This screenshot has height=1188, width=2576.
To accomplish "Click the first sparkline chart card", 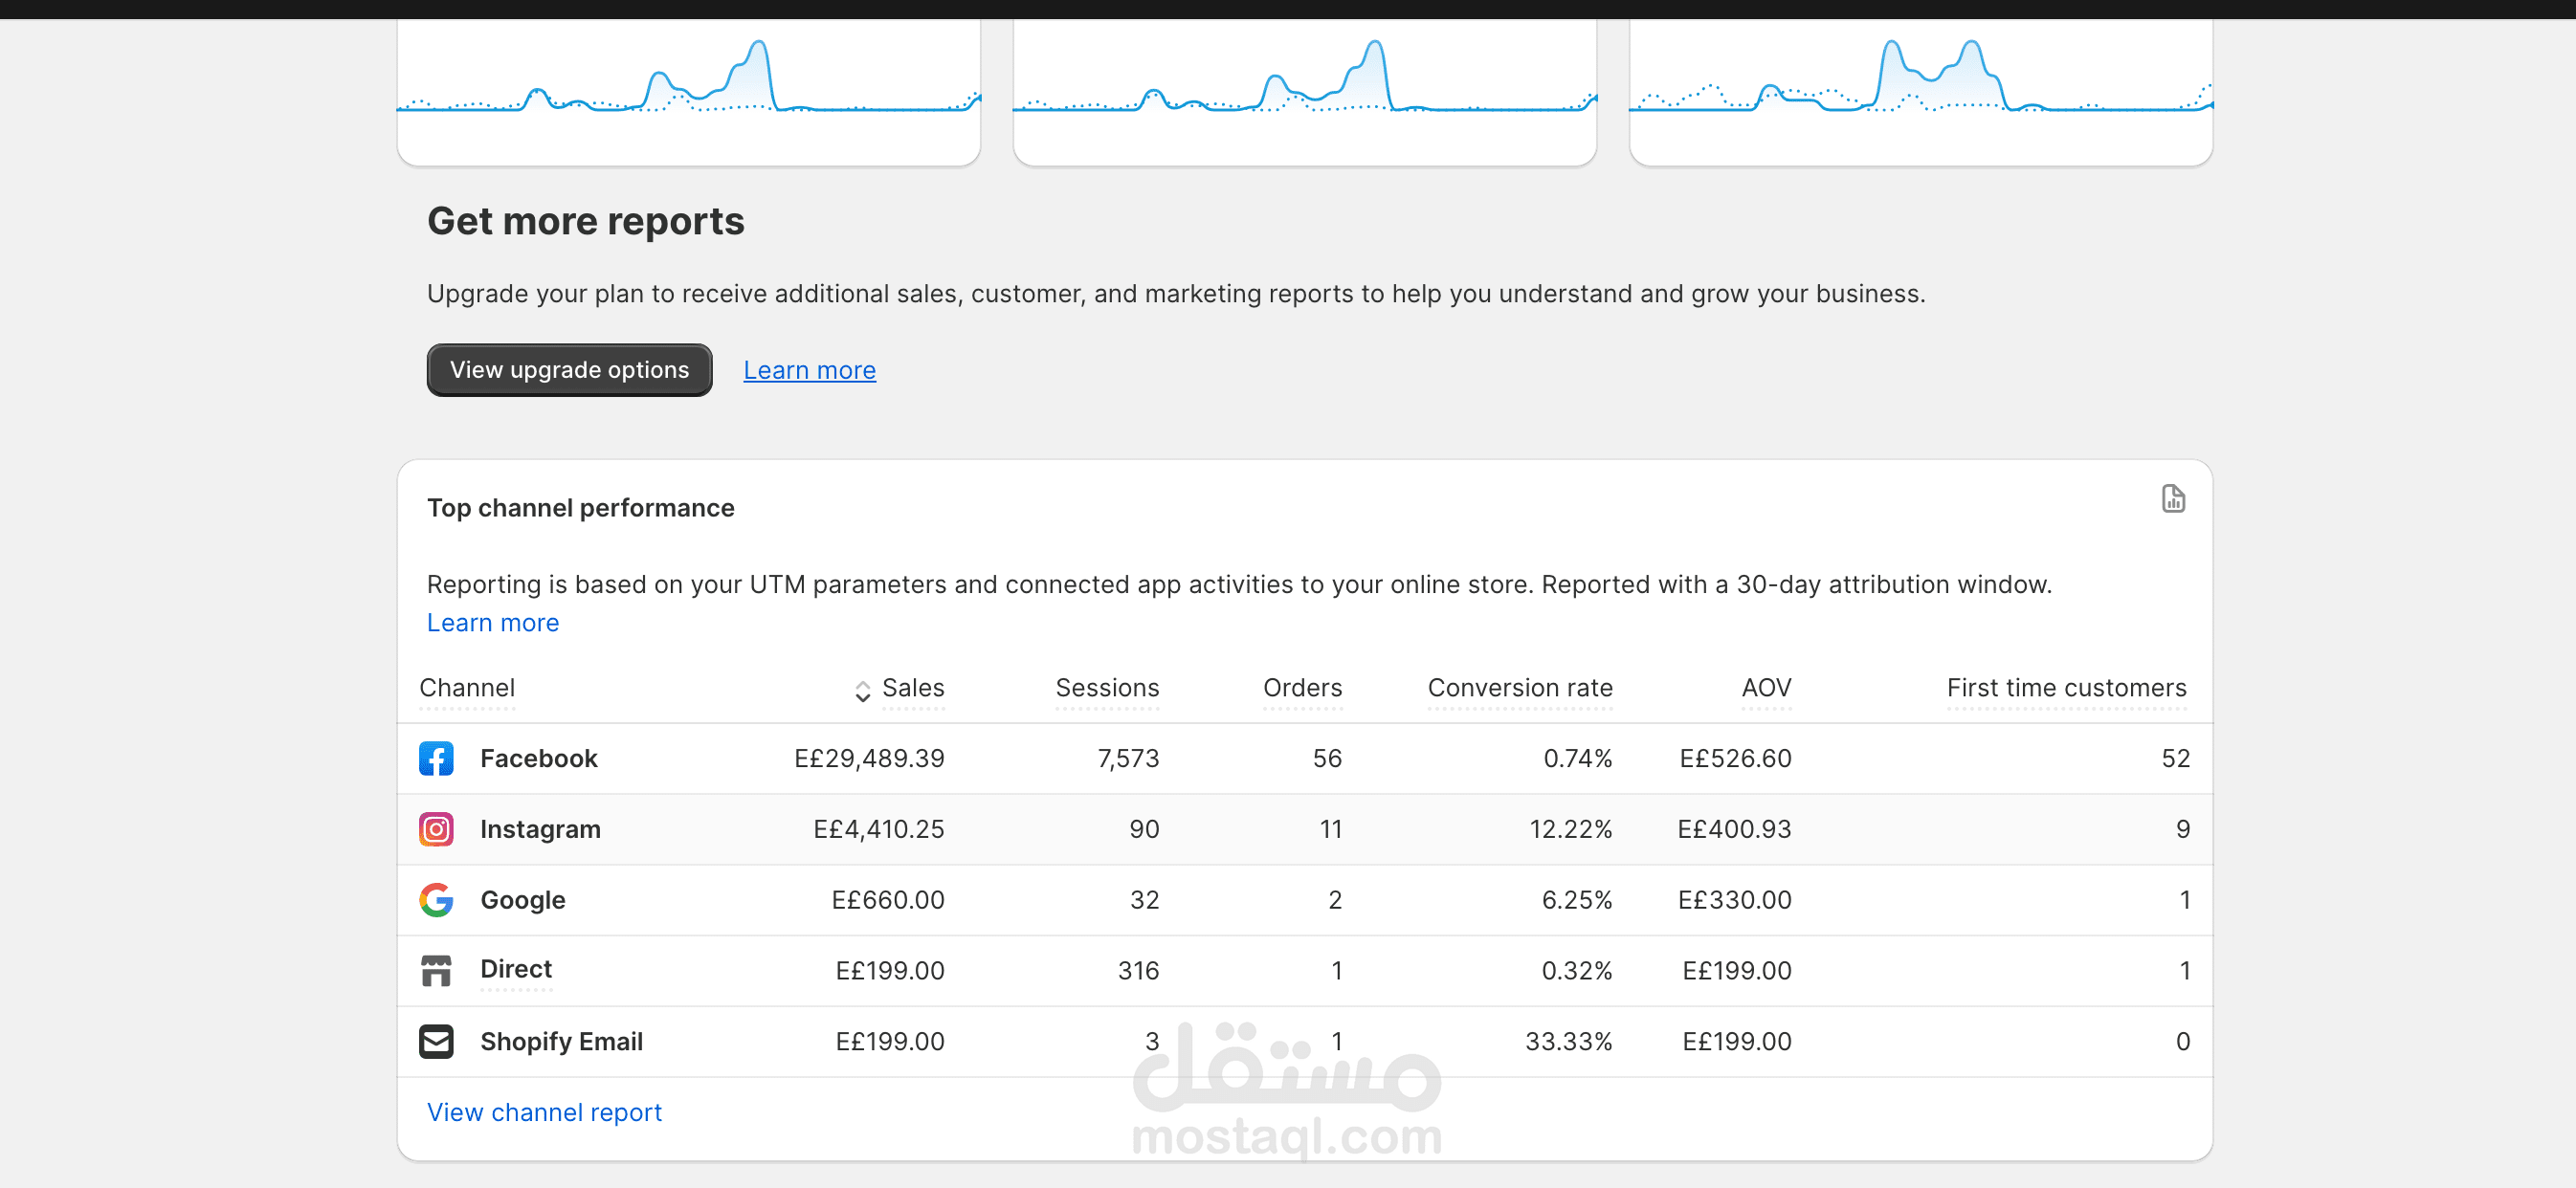I will [x=688, y=90].
